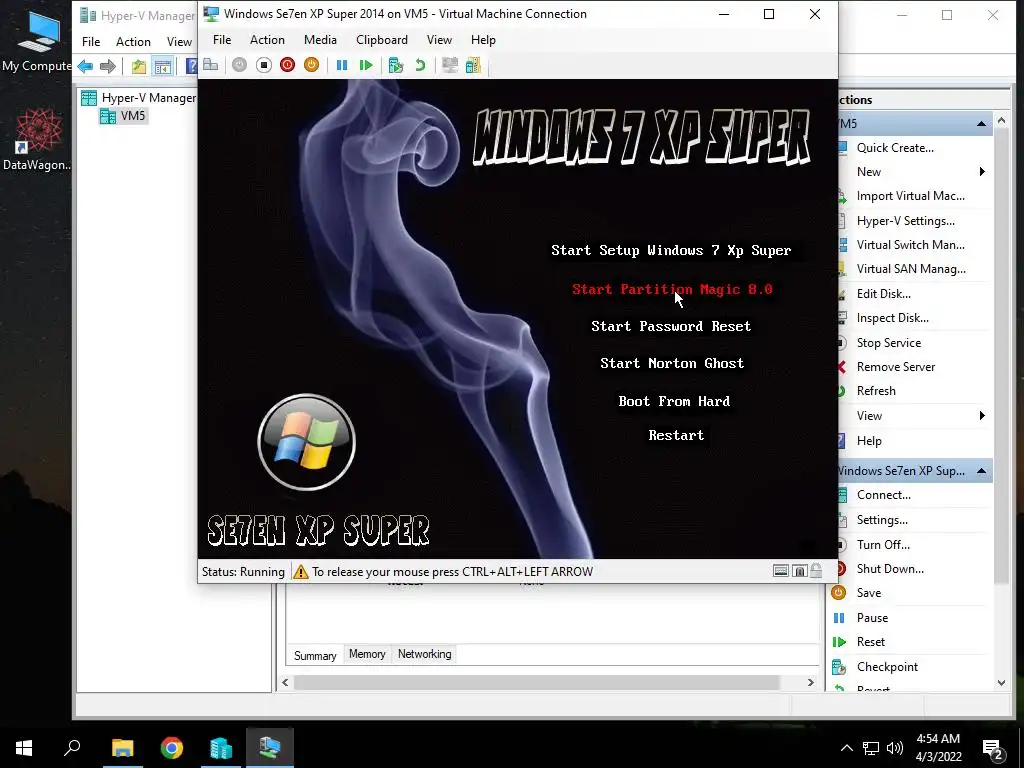Collapse the VM5 actions section
Screen dimensions: 1024x768
tap(981, 123)
